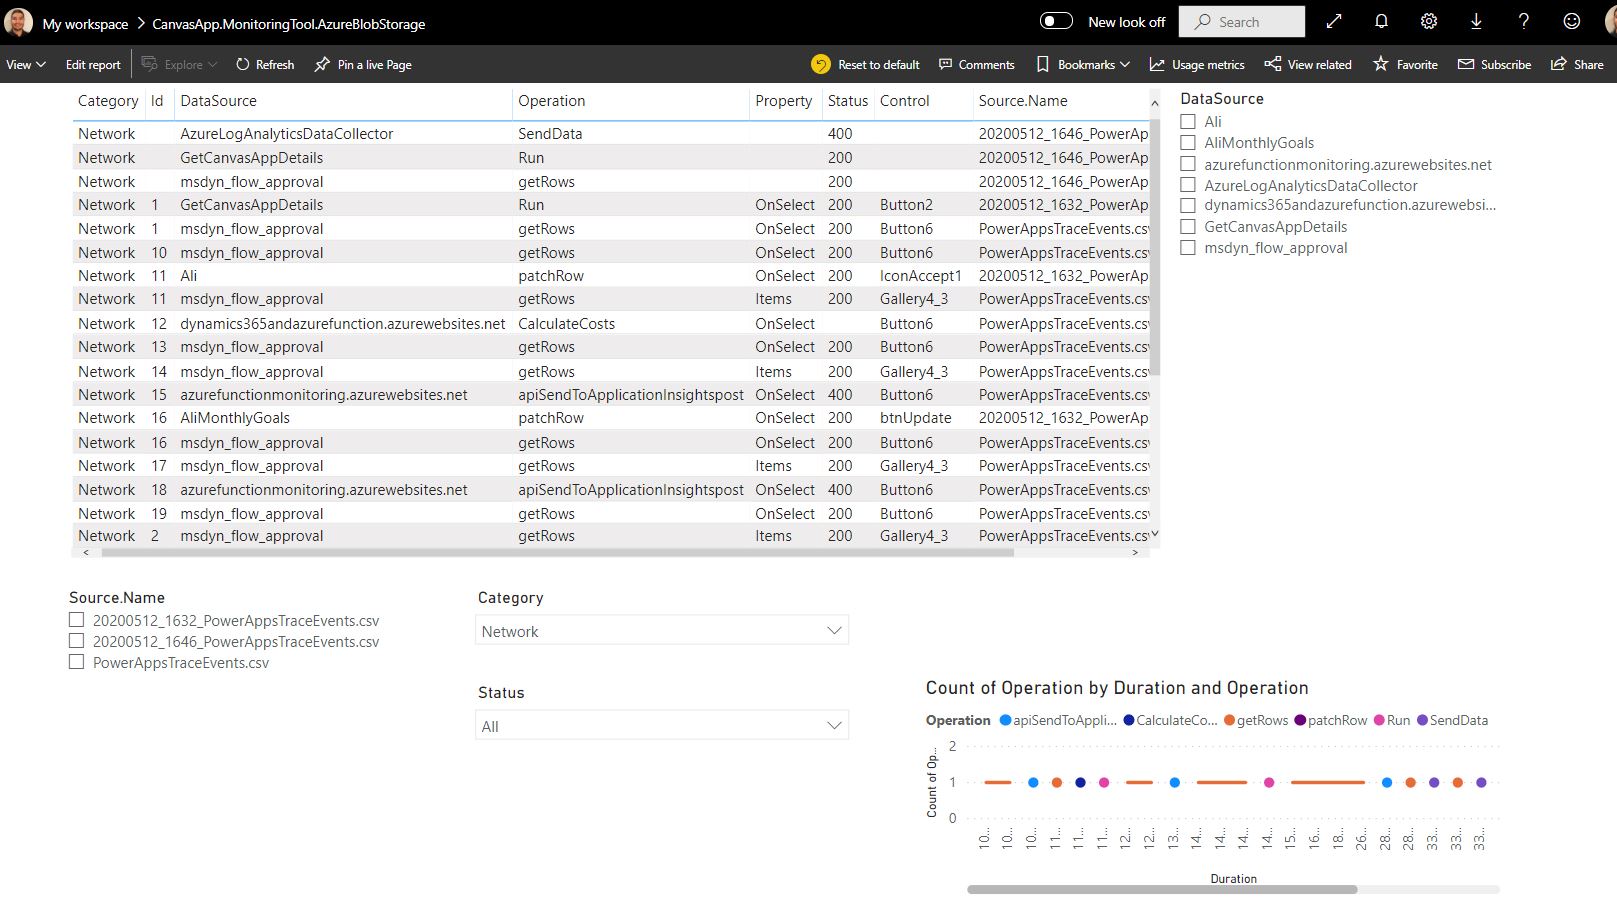Open the download menu icon
The height and width of the screenshot is (898, 1617).
click(x=1476, y=22)
